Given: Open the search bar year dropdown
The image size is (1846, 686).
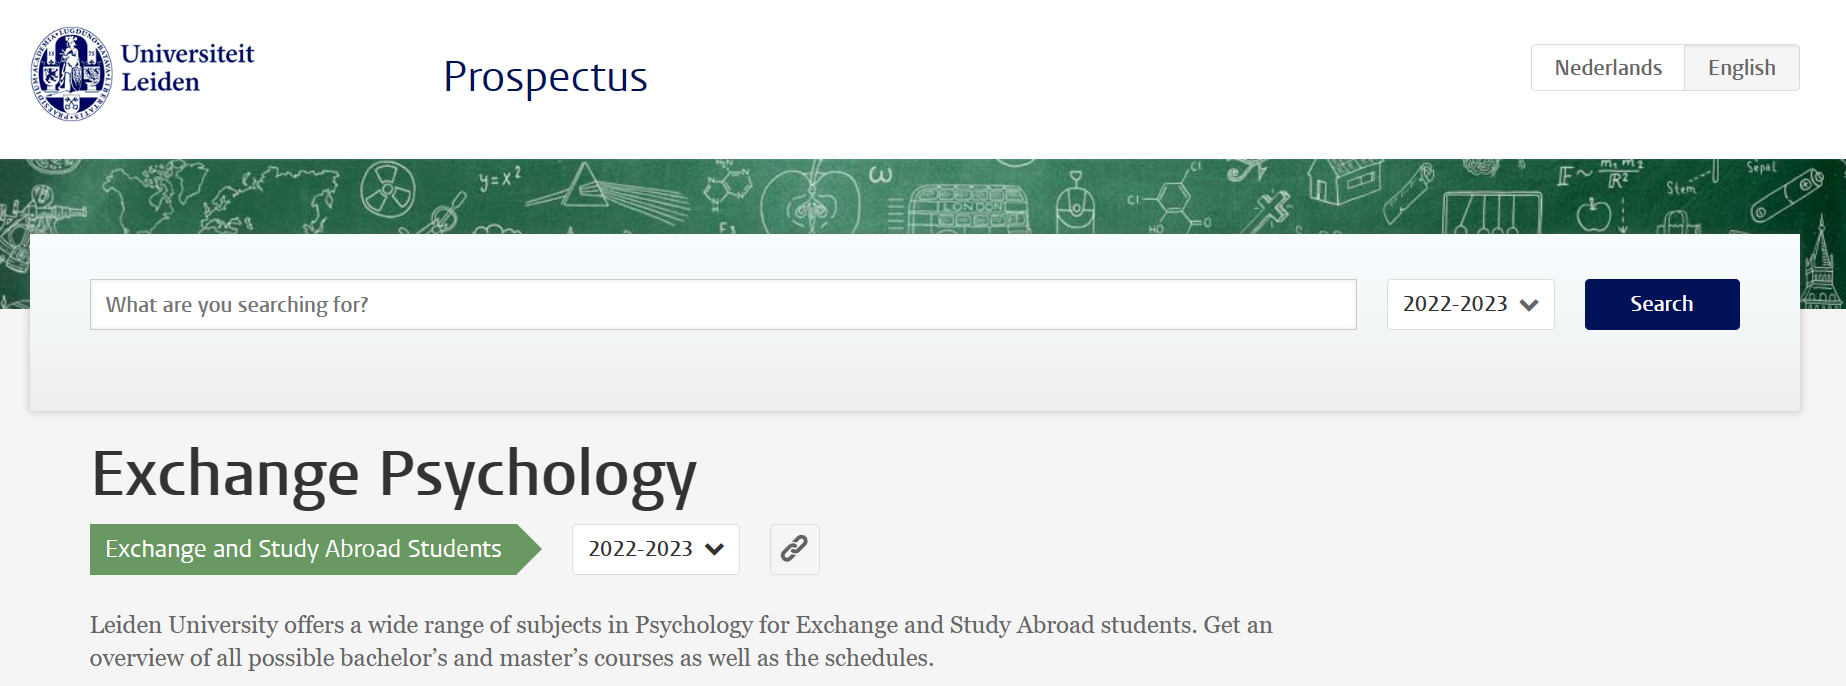Looking at the screenshot, I should (x=1470, y=304).
